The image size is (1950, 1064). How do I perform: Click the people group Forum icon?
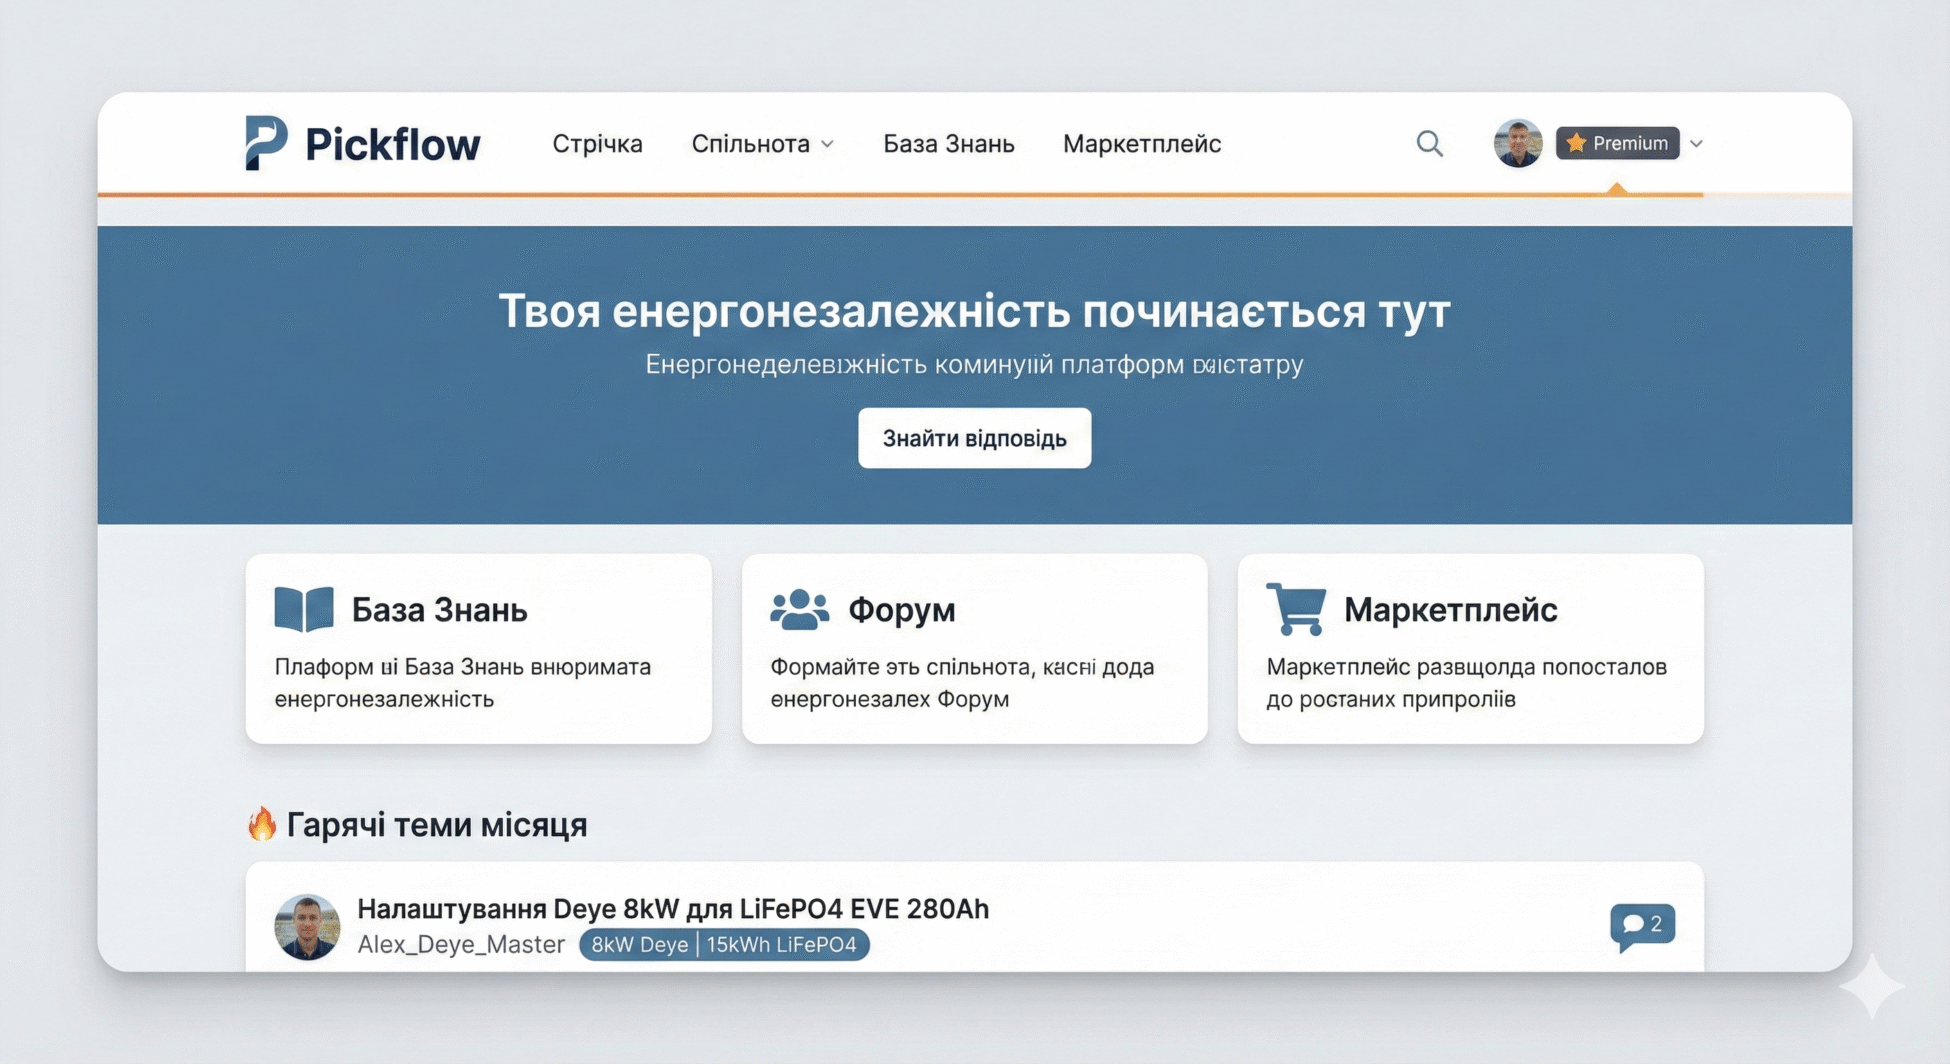(x=799, y=609)
